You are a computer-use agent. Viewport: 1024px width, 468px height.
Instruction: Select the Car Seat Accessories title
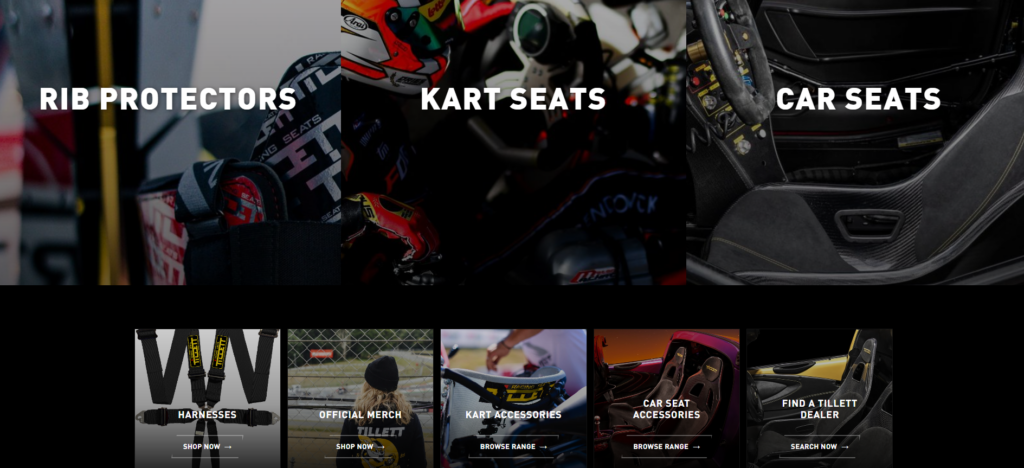click(x=666, y=409)
